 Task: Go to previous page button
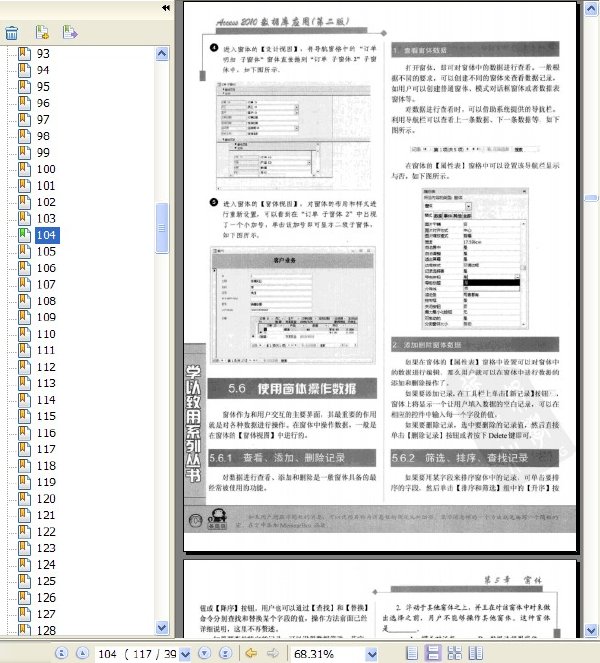[x=82, y=653]
